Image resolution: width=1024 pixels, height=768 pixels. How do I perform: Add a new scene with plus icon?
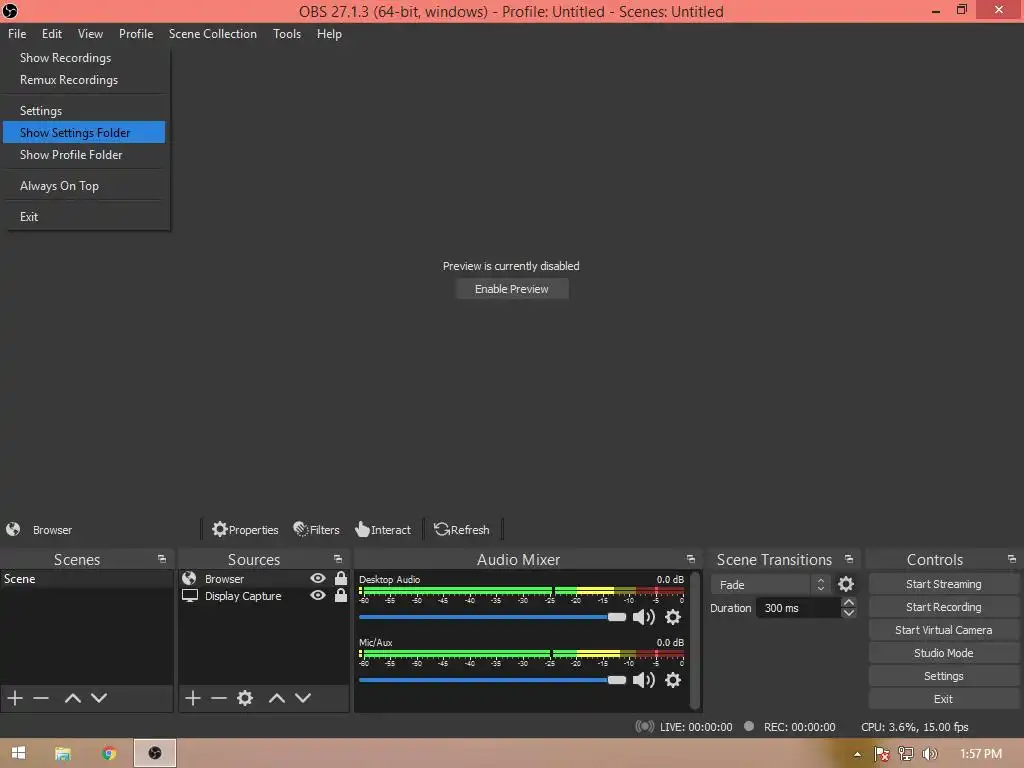(x=15, y=697)
